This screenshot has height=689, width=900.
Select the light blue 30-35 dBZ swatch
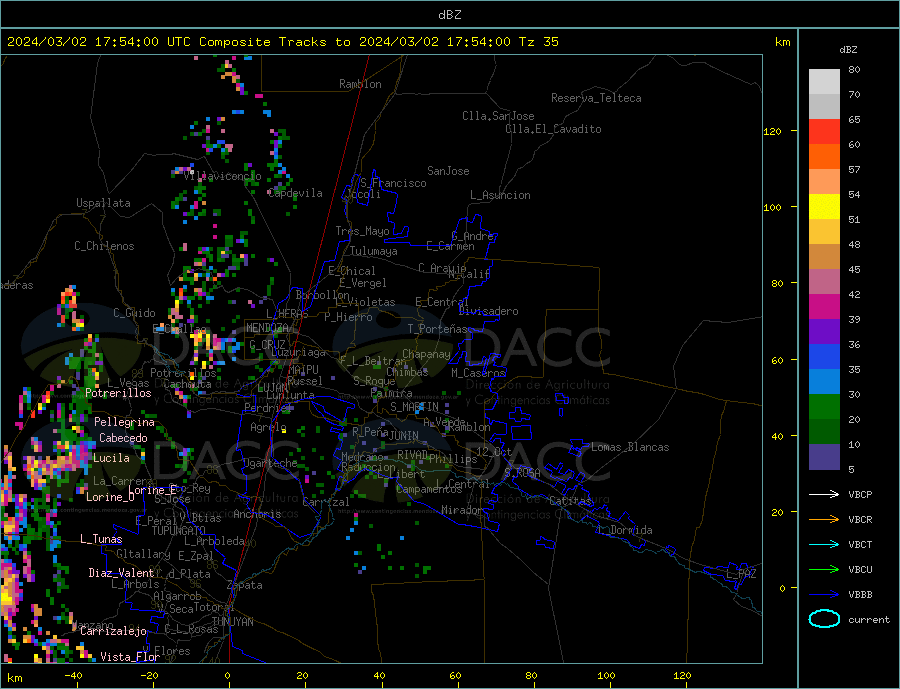(x=824, y=381)
